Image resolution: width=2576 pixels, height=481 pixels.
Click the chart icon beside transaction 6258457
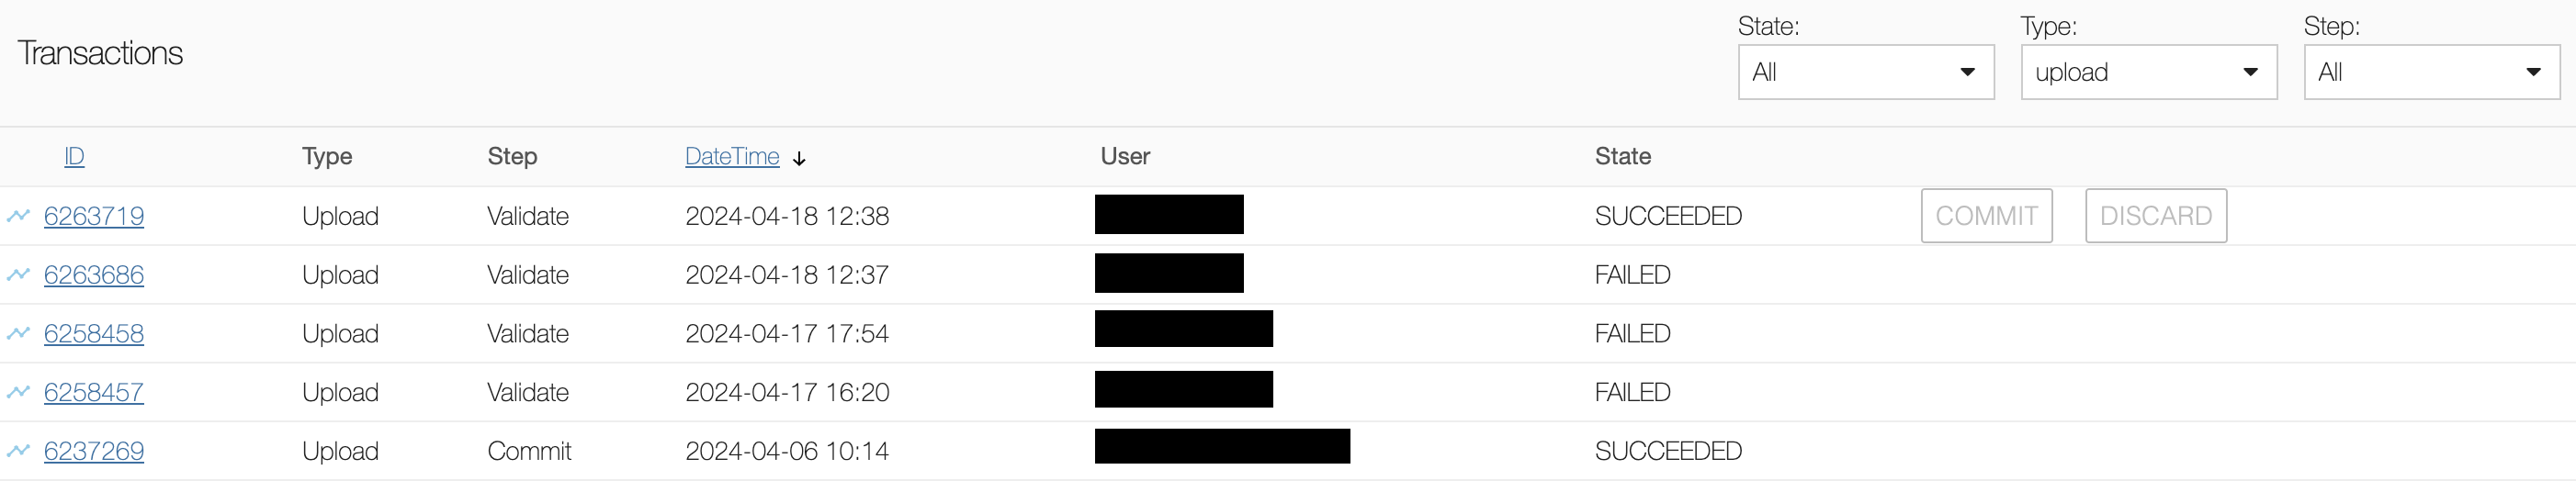(x=18, y=392)
